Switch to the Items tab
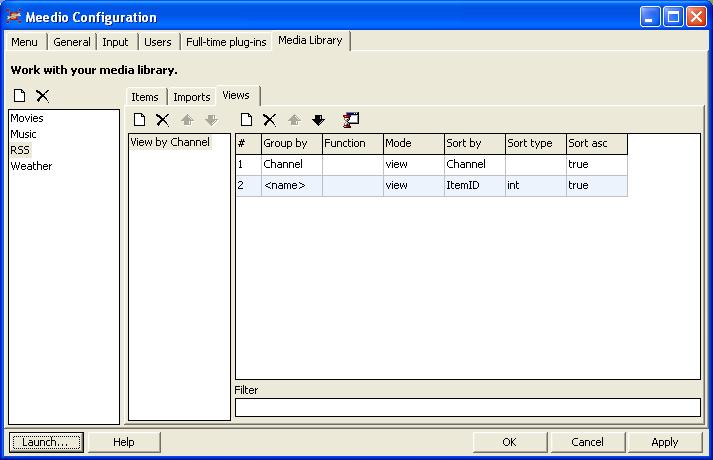This screenshot has height=460, width=713. pos(145,97)
